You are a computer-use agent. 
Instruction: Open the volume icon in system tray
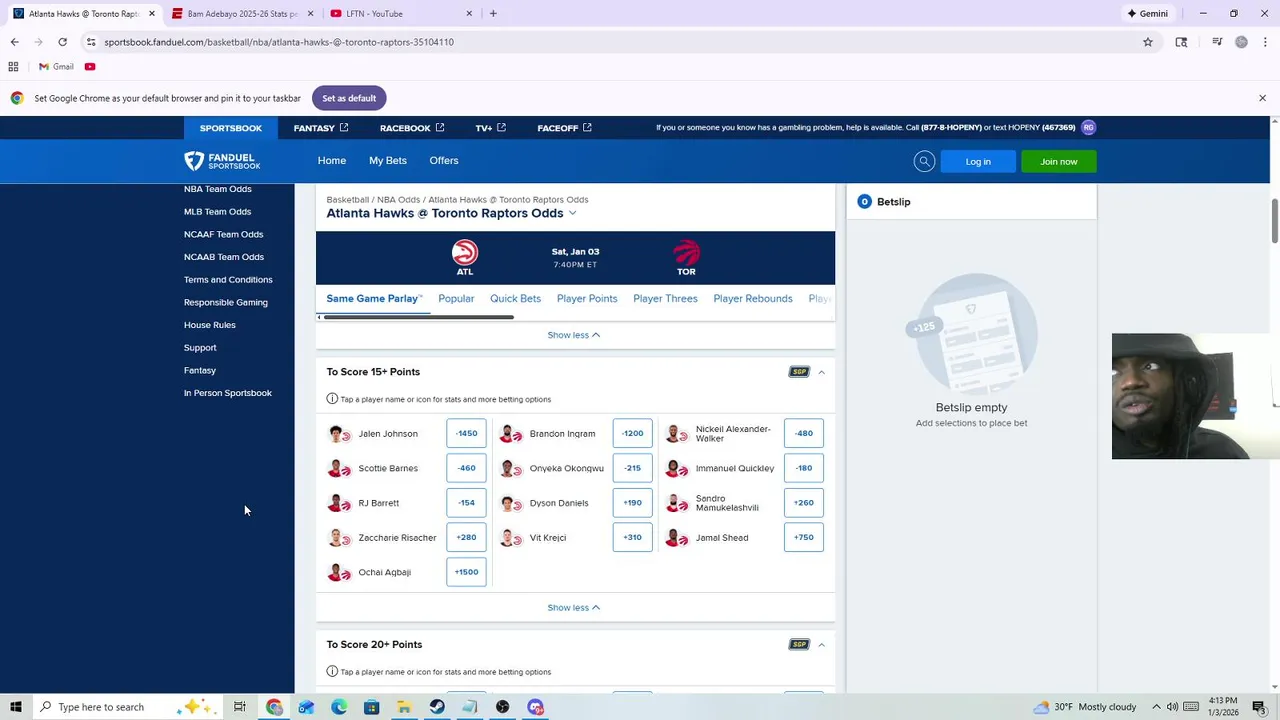click(x=1172, y=707)
